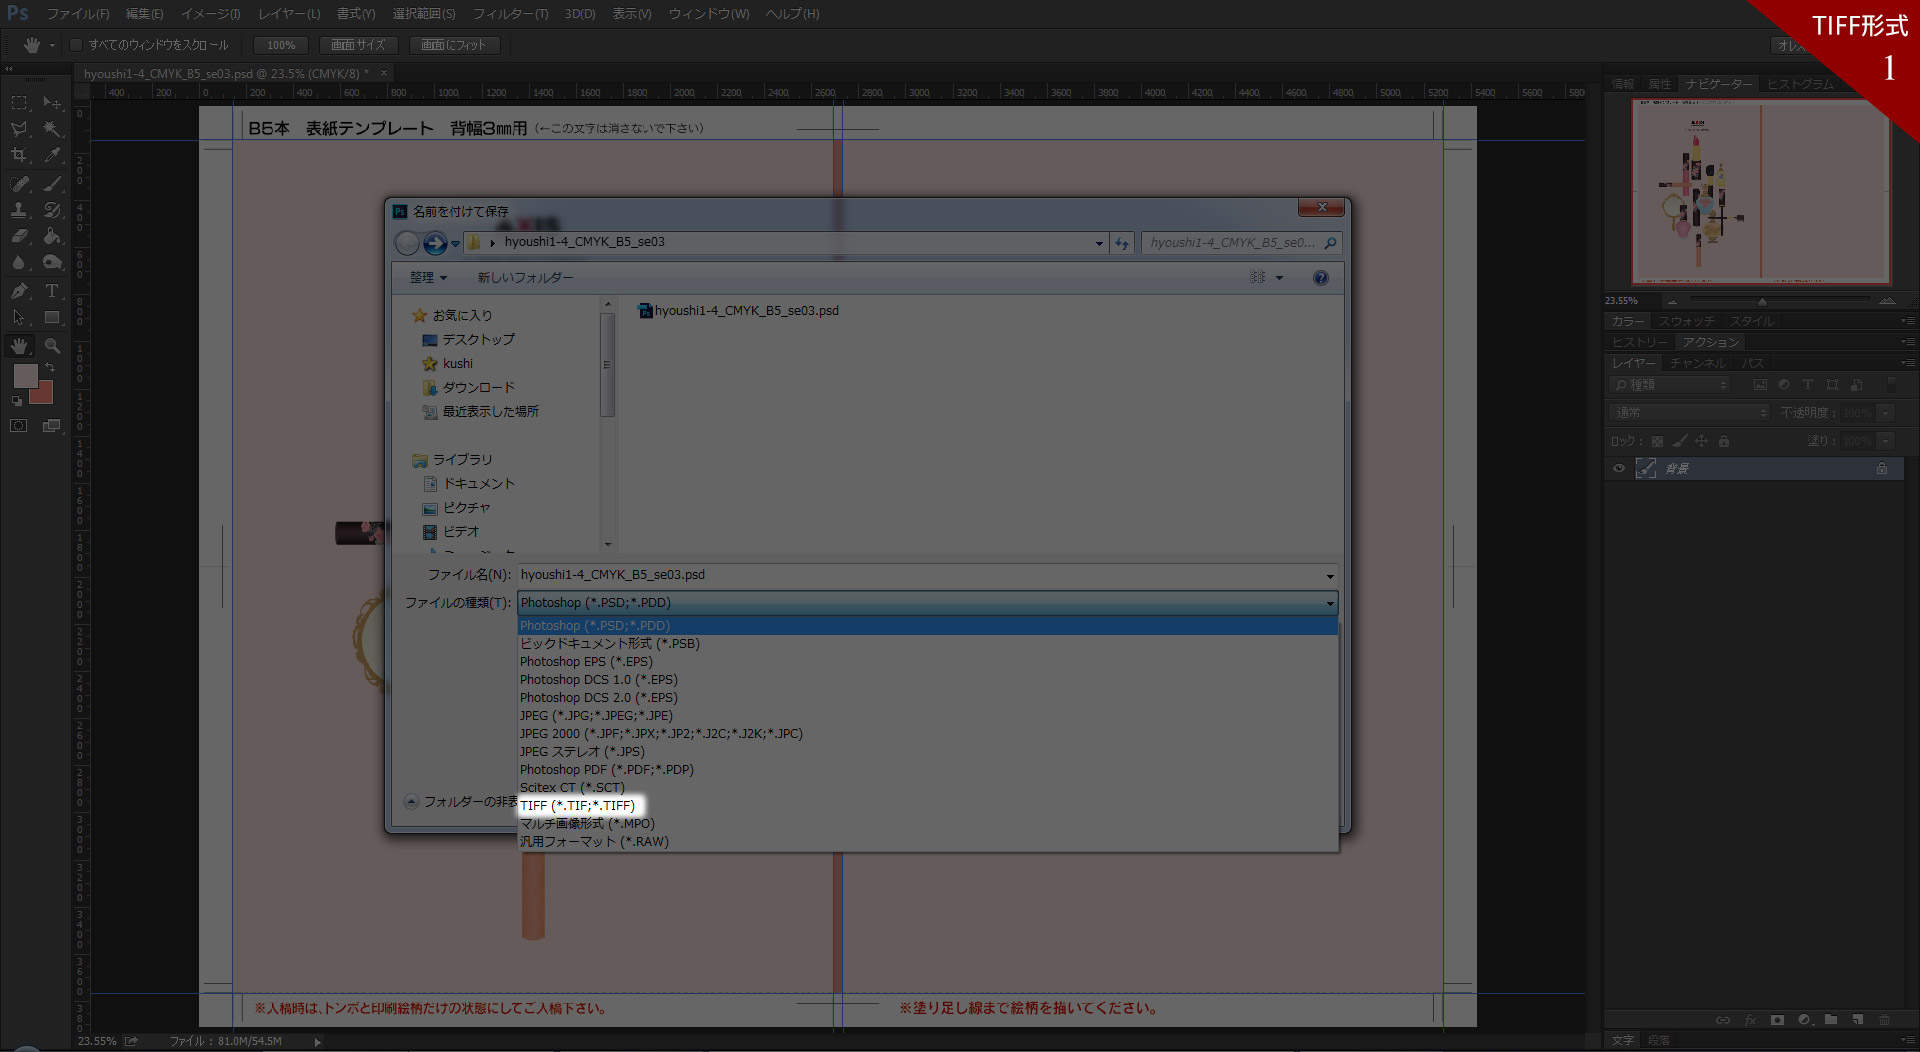Switch to ヒストグラム tab
The width and height of the screenshot is (1920, 1052).
[x=1800, y=84]
